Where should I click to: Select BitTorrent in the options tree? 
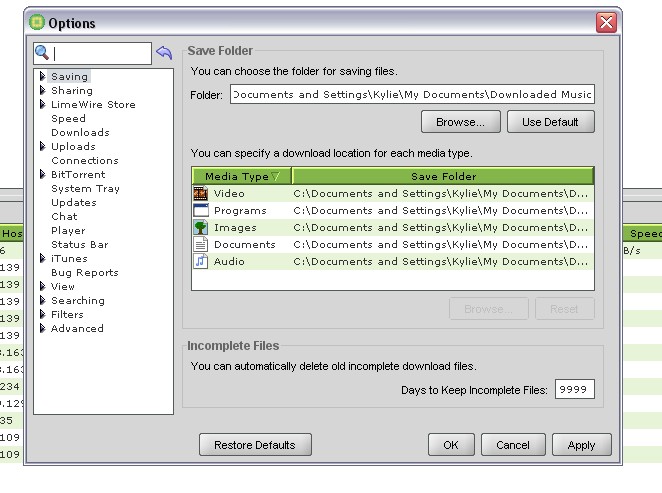tap(78, 174)
